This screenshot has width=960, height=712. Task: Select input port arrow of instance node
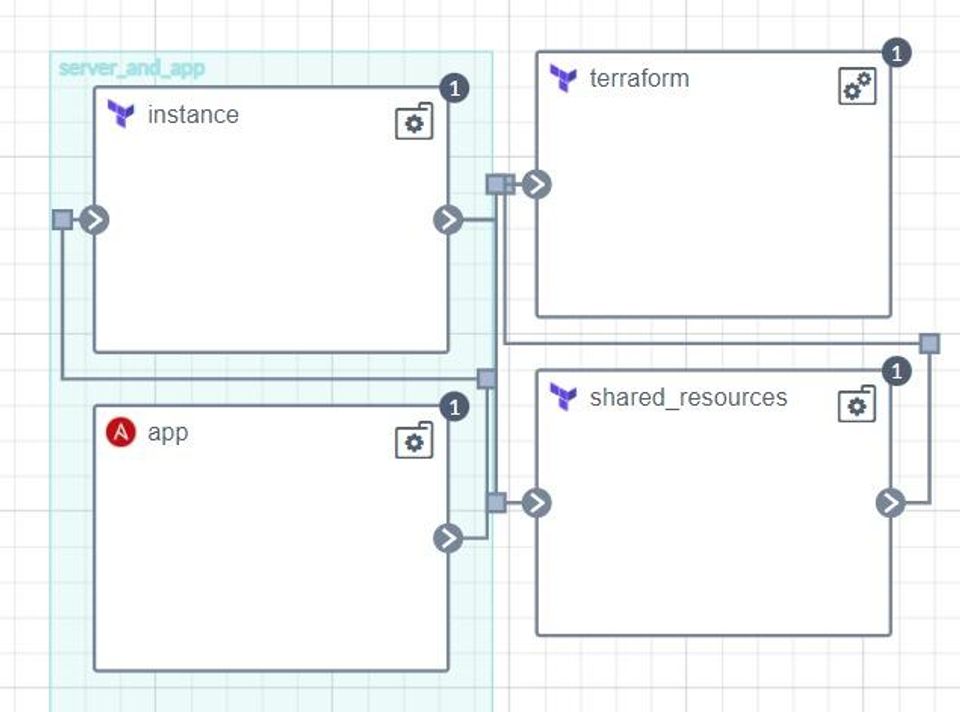coord(95,220)
